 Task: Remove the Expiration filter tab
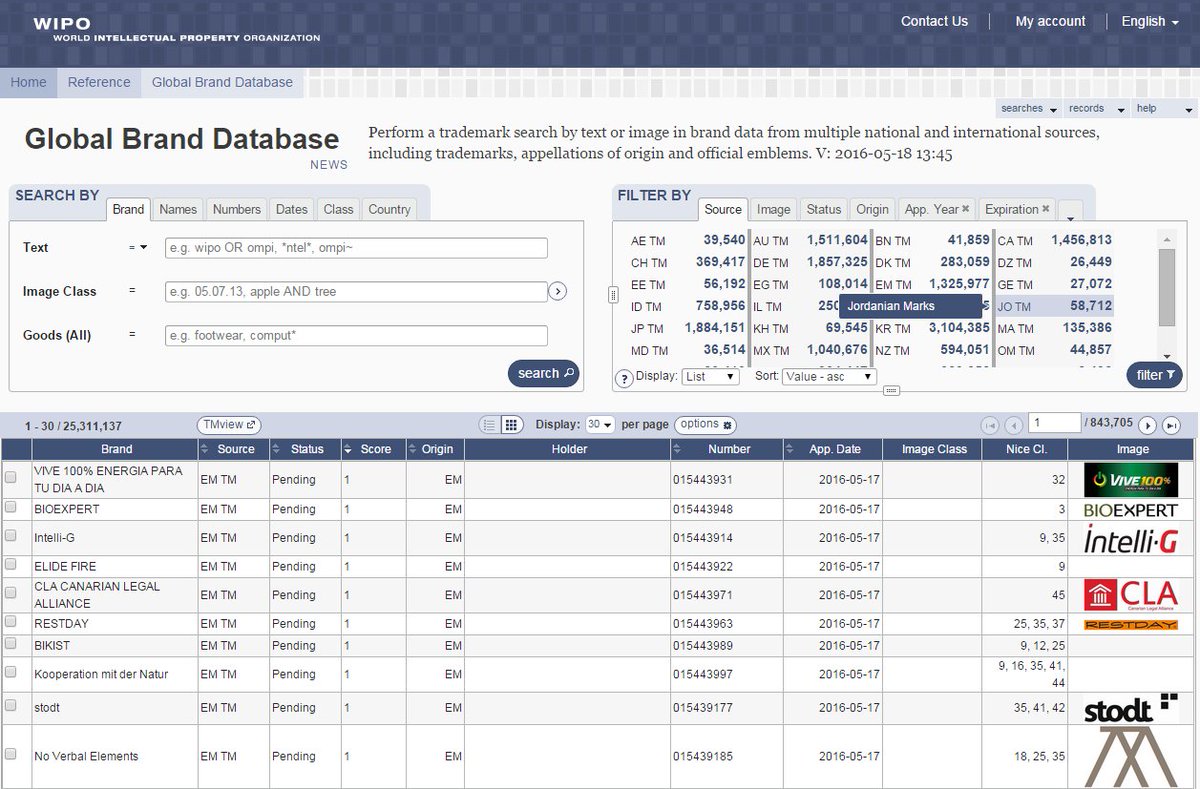pos(1045,209)
